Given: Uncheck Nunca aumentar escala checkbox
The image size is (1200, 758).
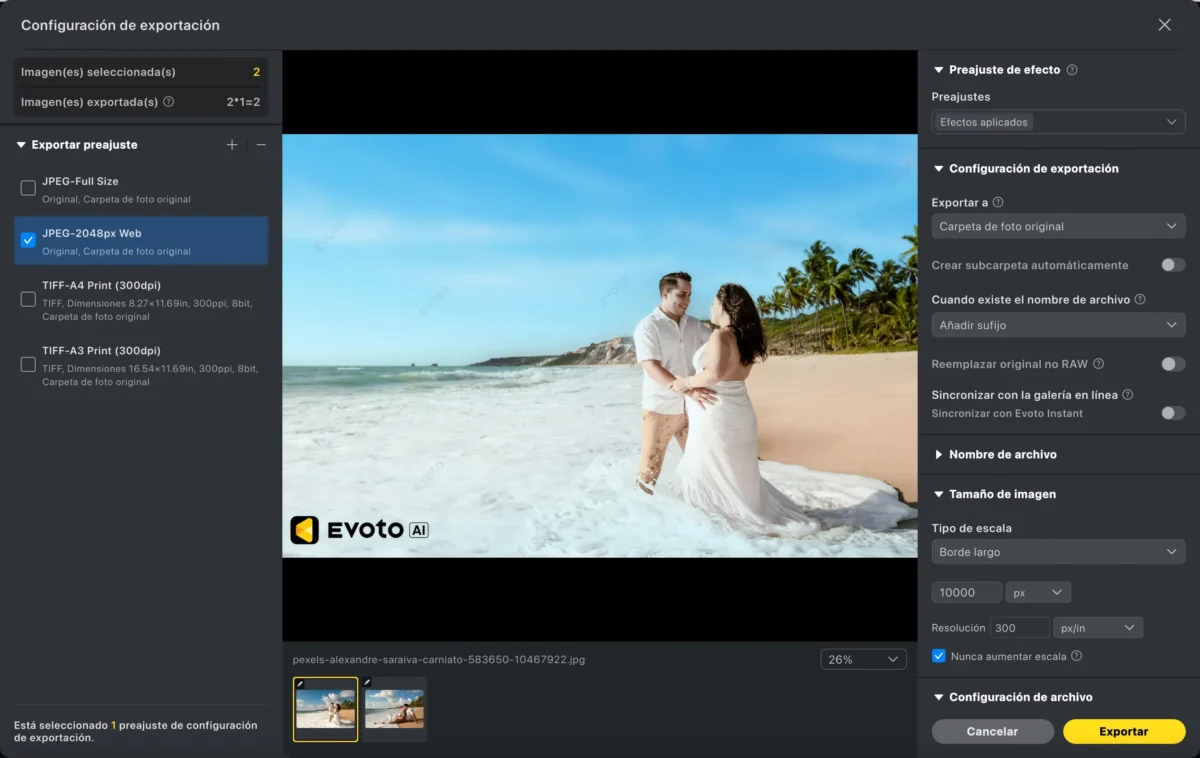Looking at the screenshot, I should pos(938,656).
